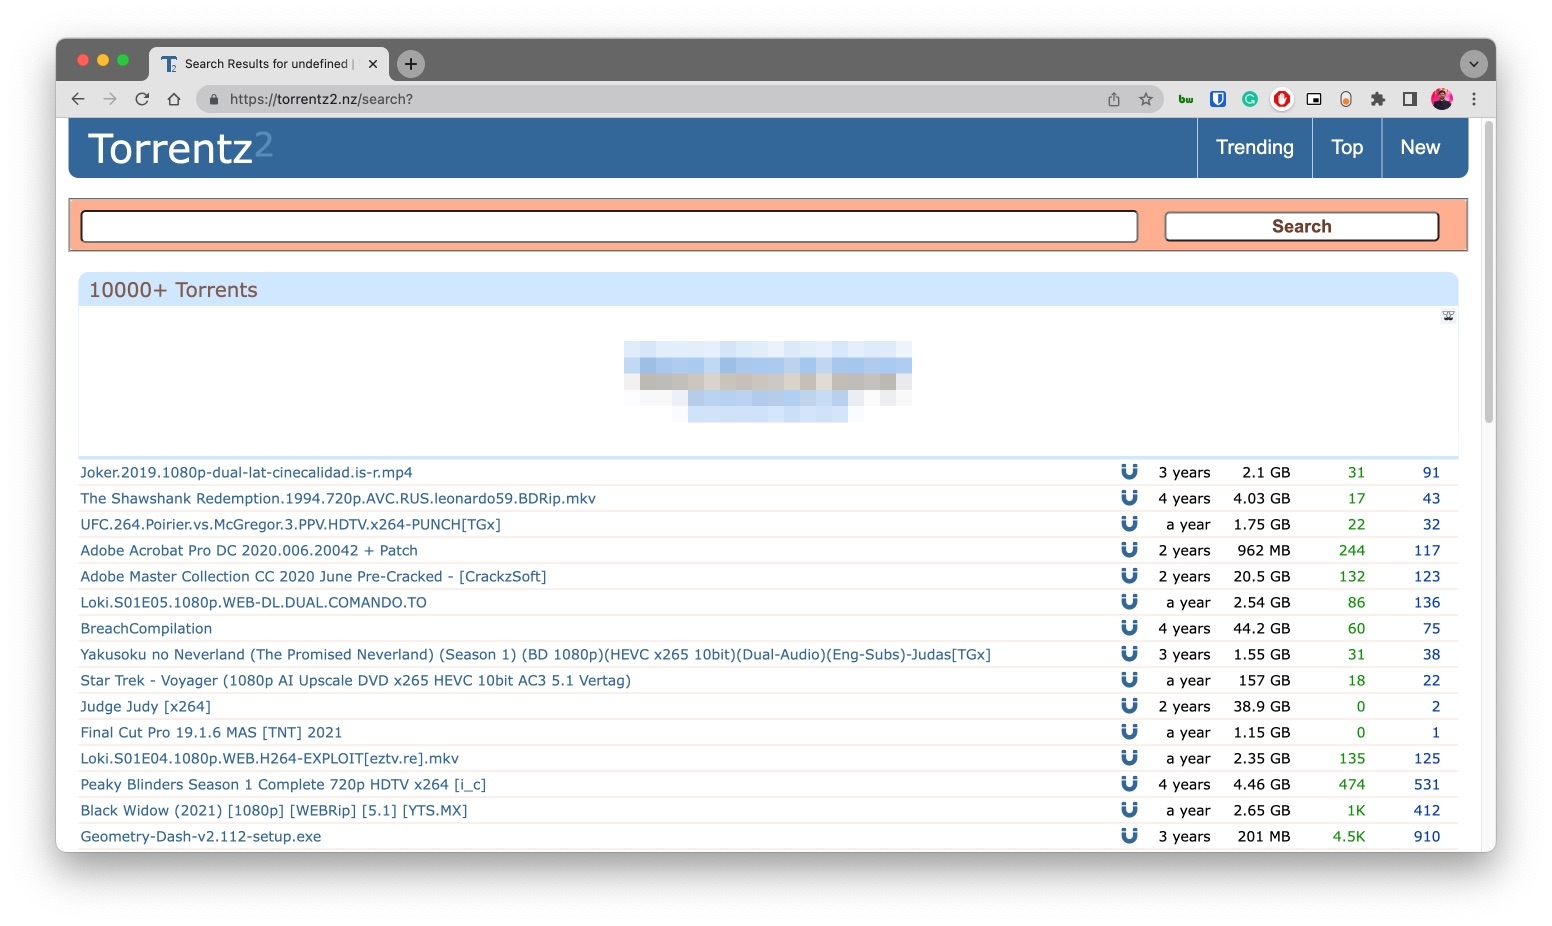1552x926 pixels.
Task: Open the magnet link for Joker.2019.1080p torrent
Action: [x=1129, y=471]
